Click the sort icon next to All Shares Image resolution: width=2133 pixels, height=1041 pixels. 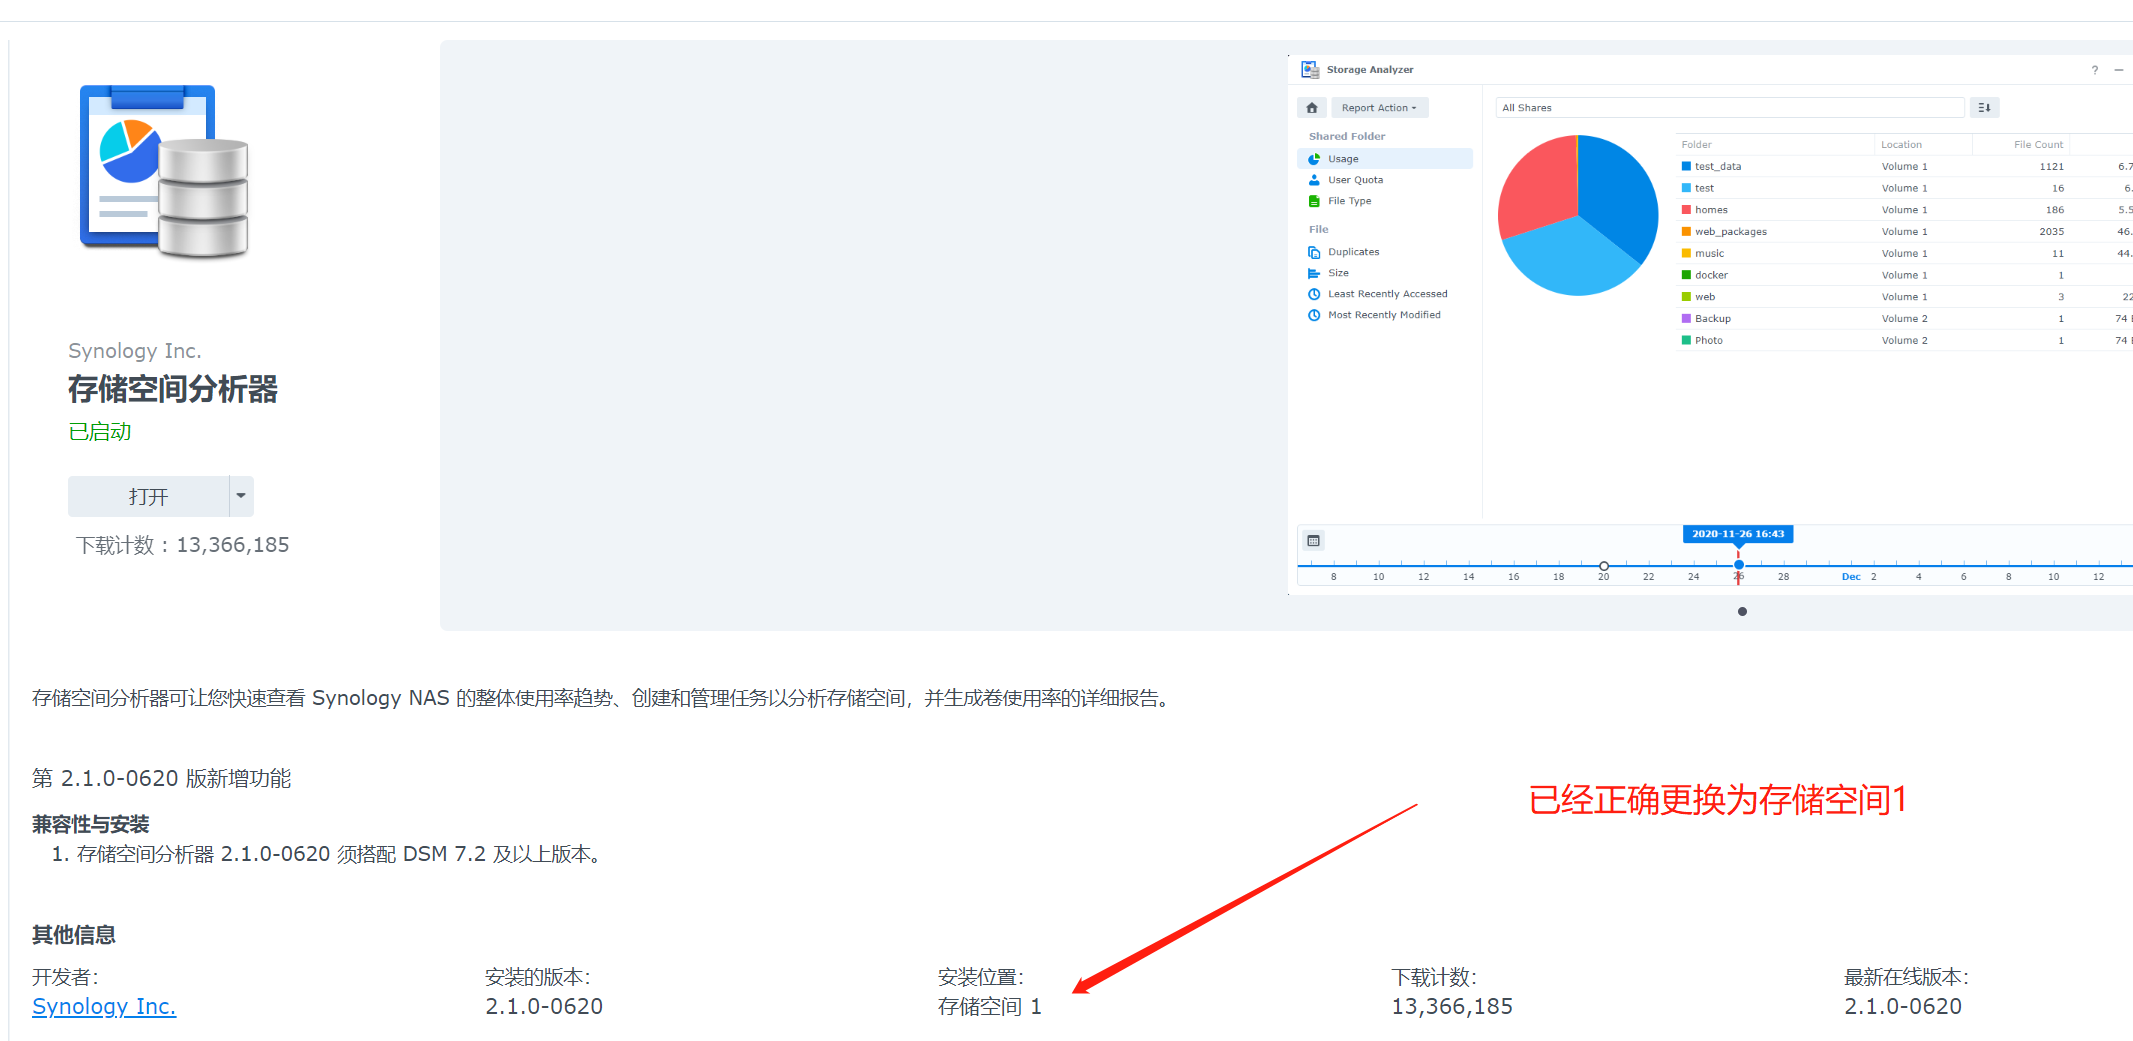click(x=1984, y=108)
